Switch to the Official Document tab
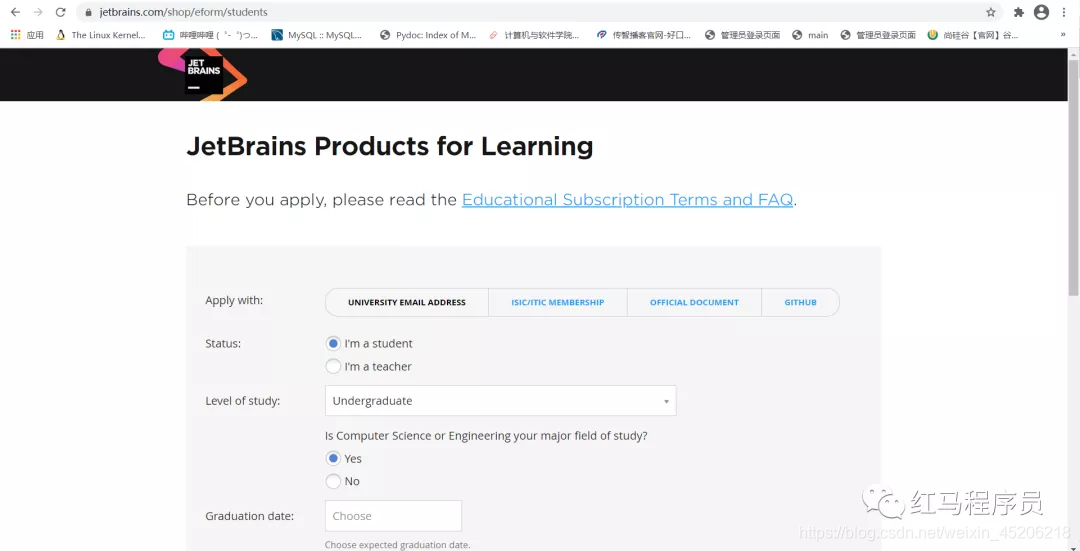This screenshot has width=1080, height=551. 694,302
